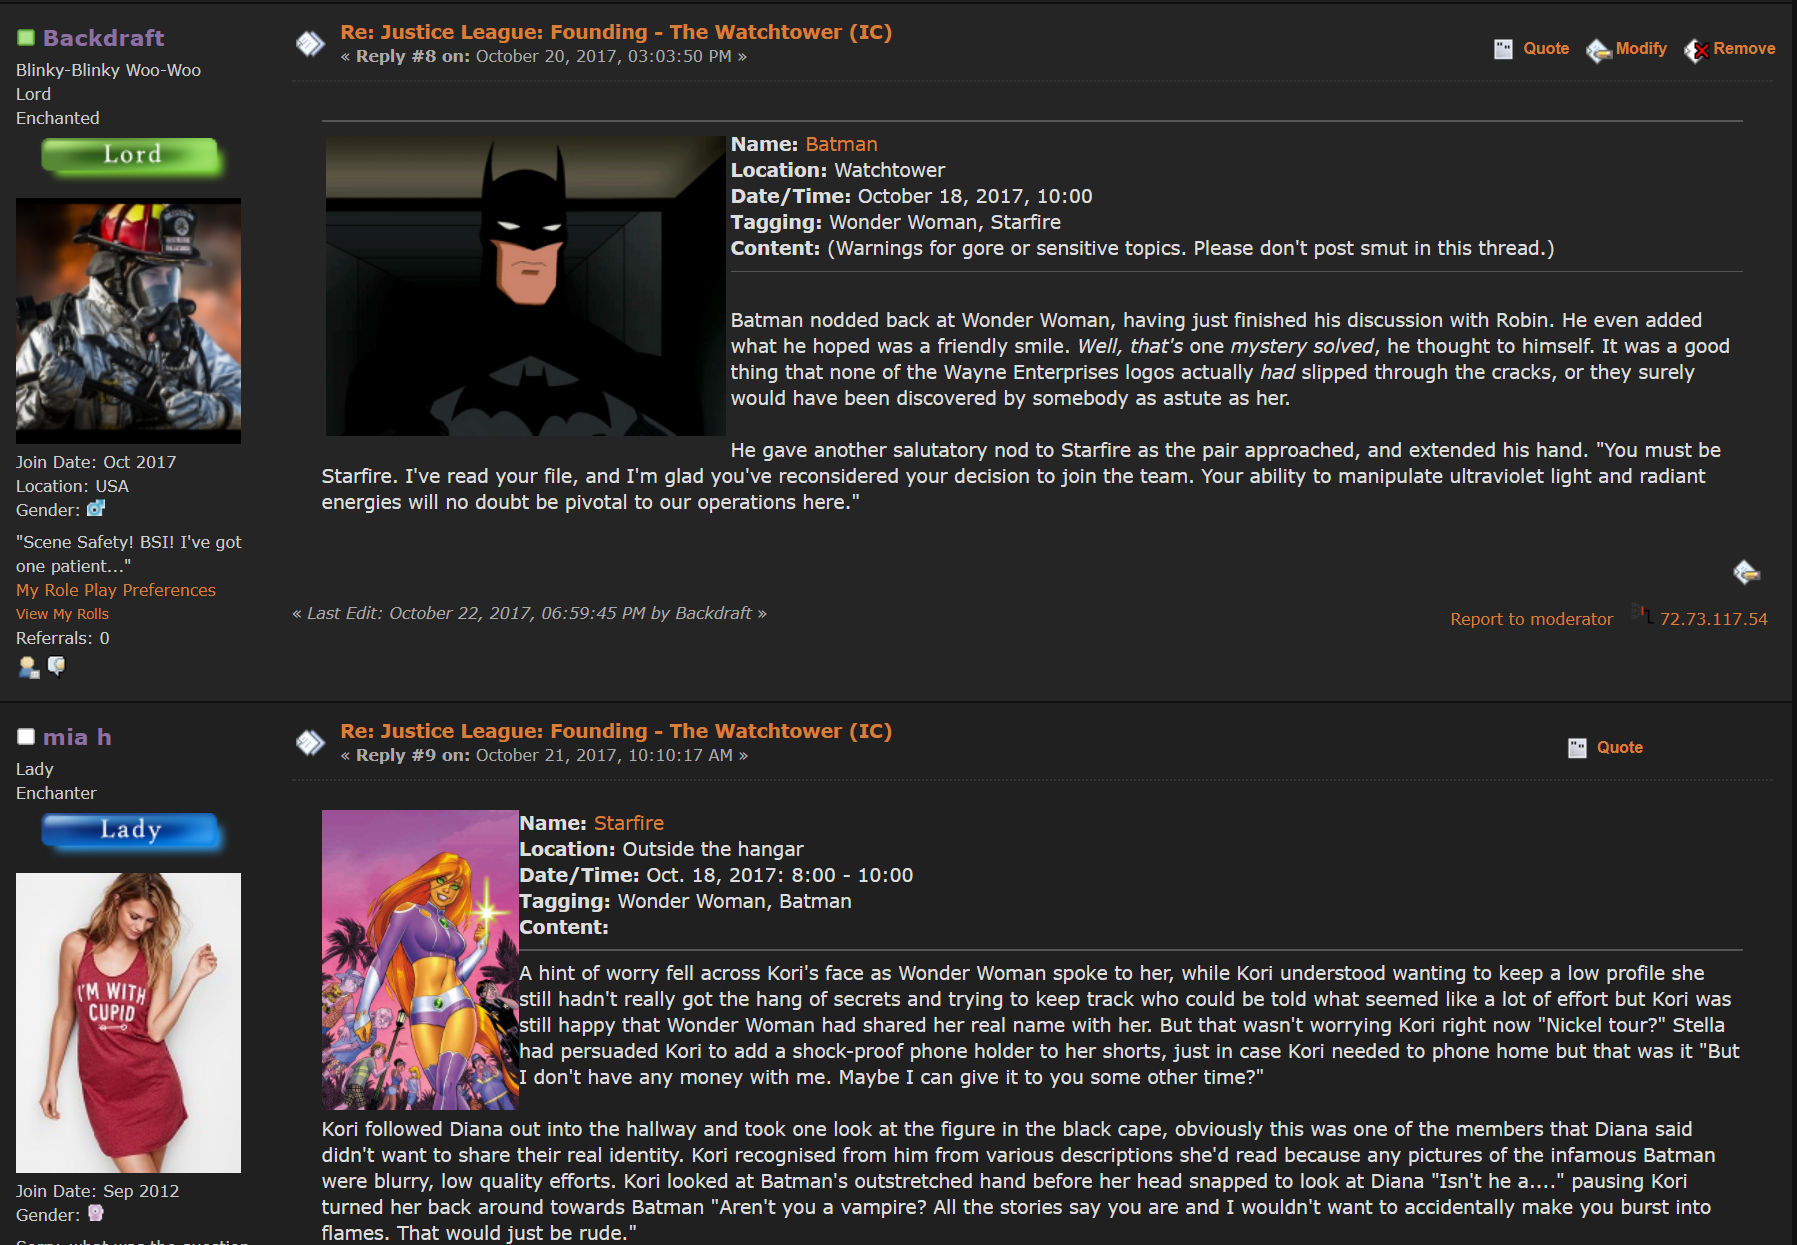Open My Role Play Preferences link
Image resolution: width=1797 pixels, height=1245 pixels.
click(x=116, y=590)
